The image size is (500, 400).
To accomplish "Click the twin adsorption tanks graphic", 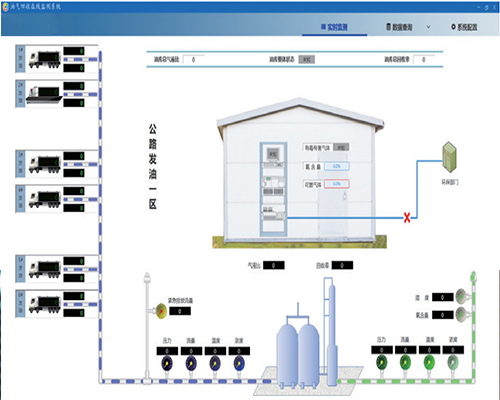I will [298, 353].
